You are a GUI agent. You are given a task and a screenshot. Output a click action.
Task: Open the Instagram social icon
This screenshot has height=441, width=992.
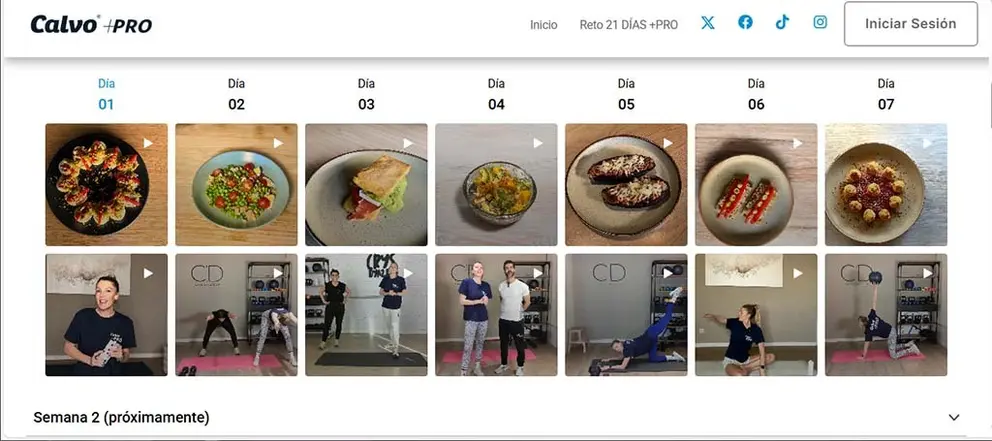click(820, 23)
